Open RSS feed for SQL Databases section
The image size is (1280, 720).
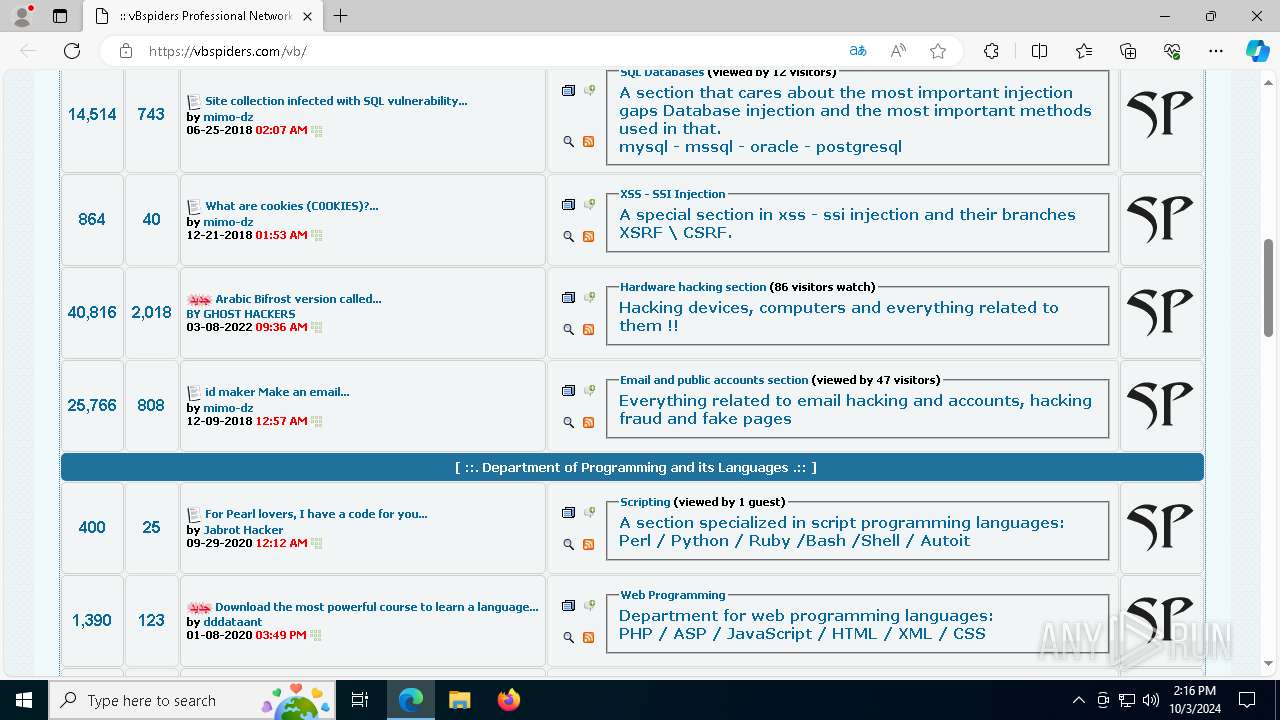click(588, 142)
